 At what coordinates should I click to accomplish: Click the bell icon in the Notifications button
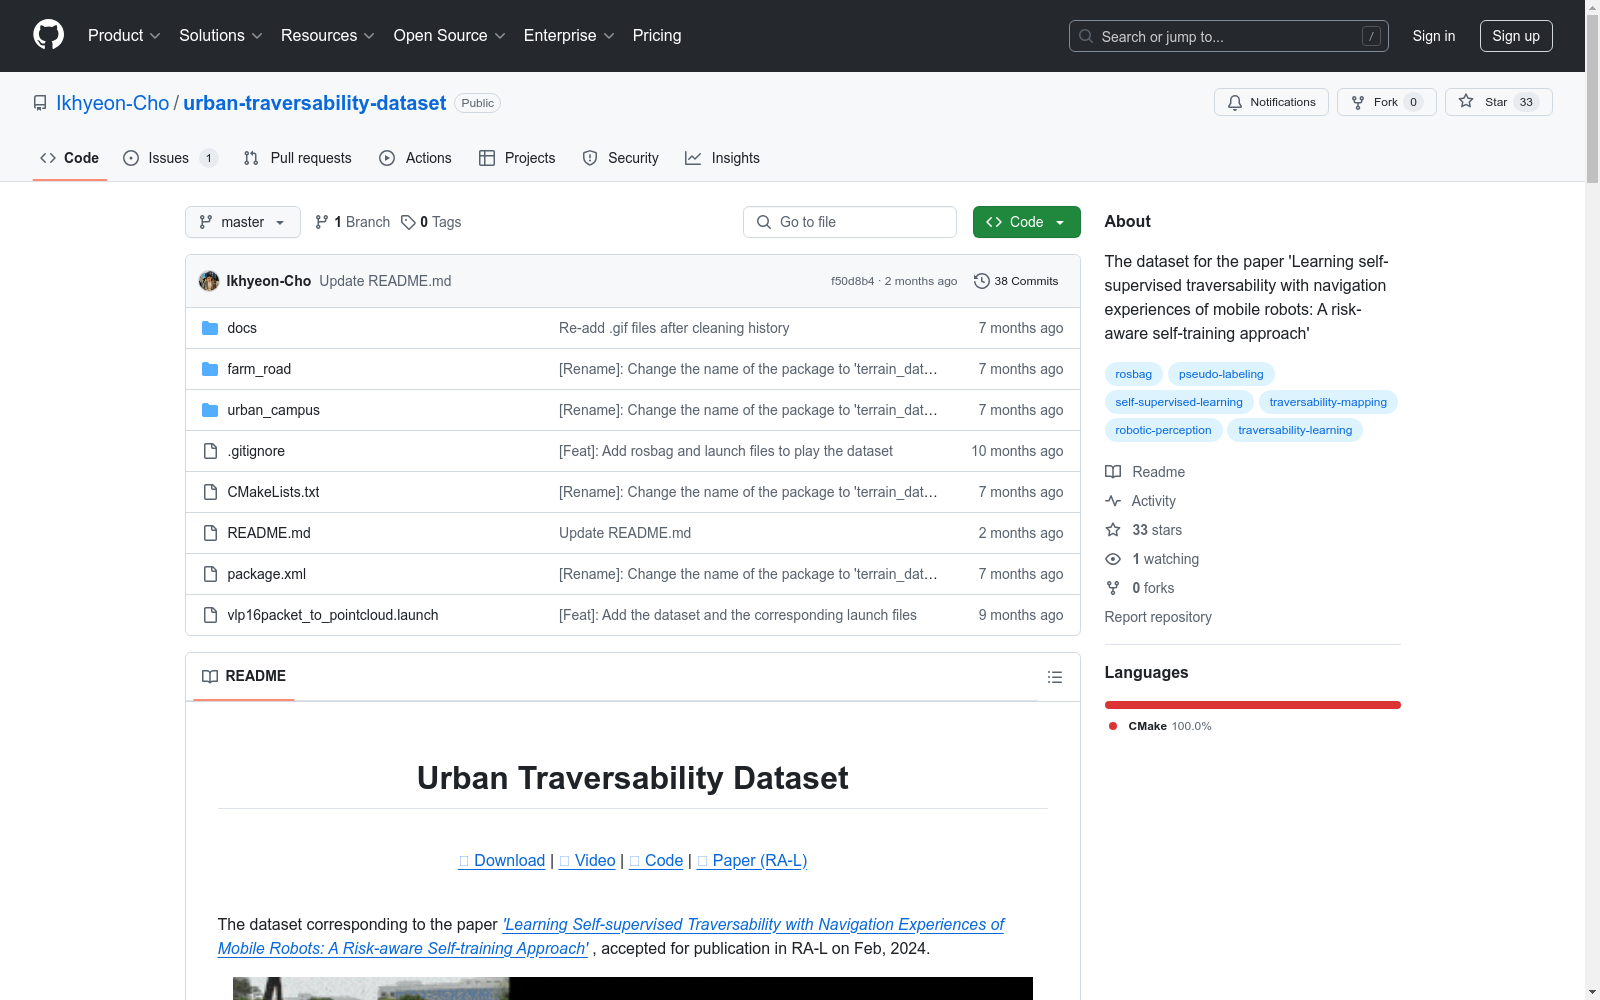click(x=1235, y=102)
